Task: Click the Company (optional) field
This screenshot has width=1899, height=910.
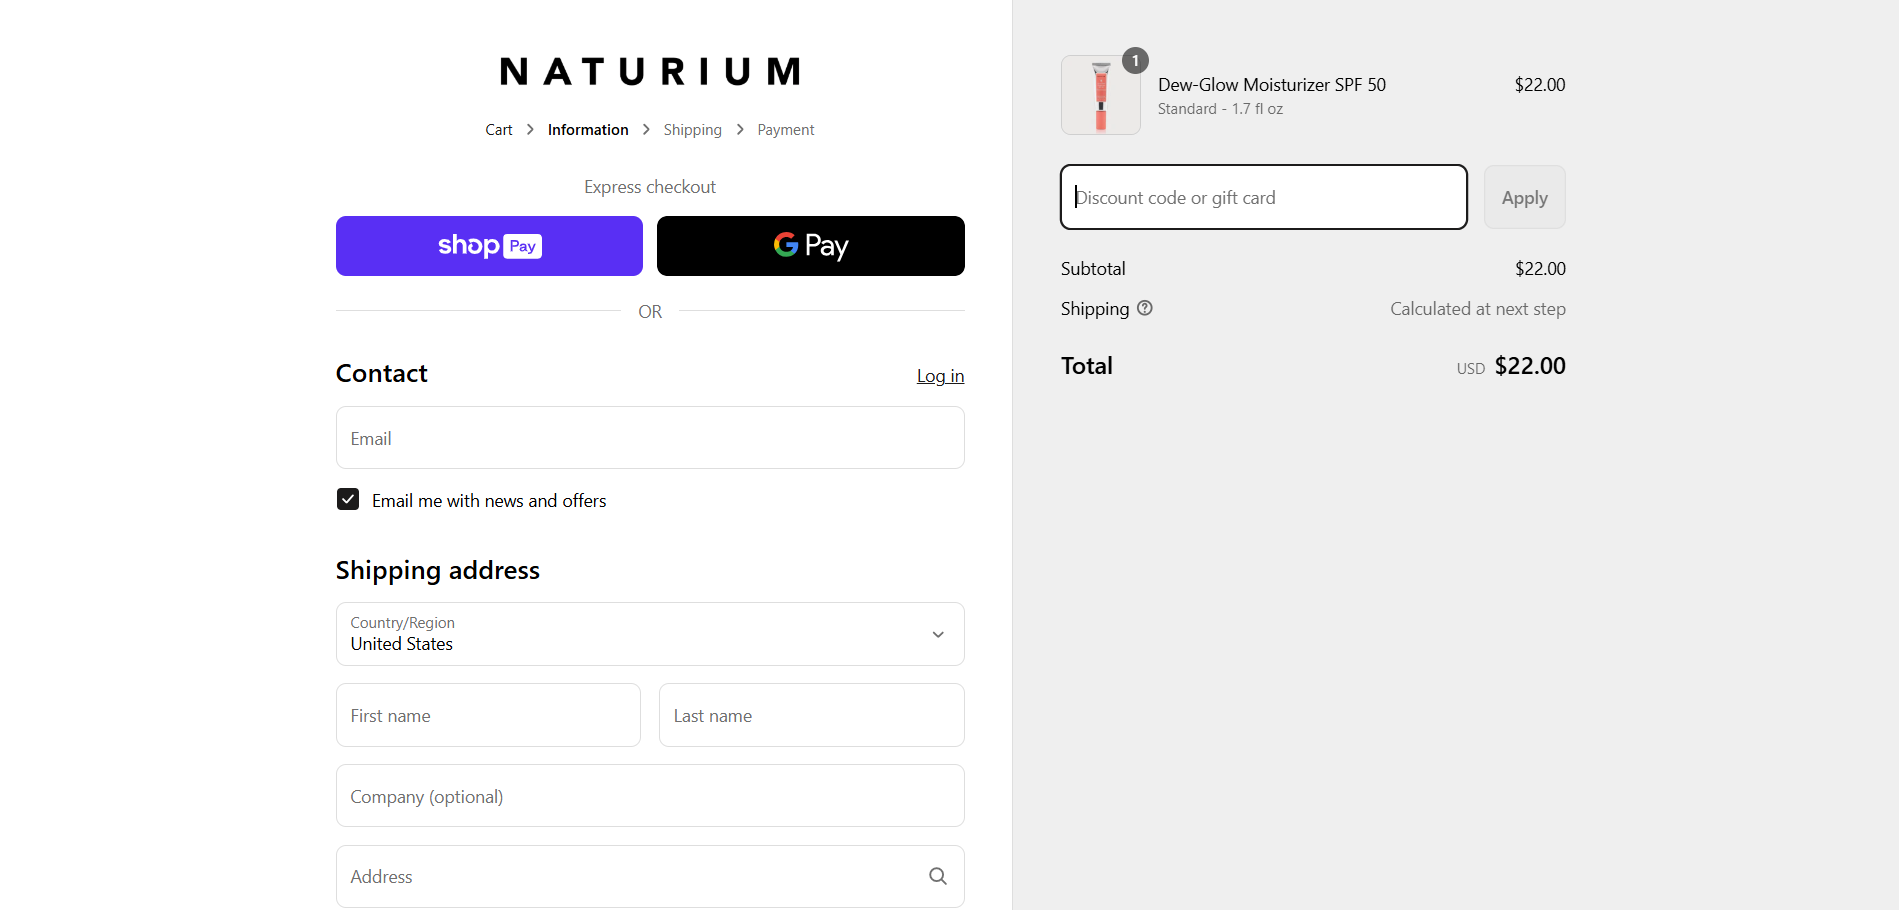Action: (650, 796)
